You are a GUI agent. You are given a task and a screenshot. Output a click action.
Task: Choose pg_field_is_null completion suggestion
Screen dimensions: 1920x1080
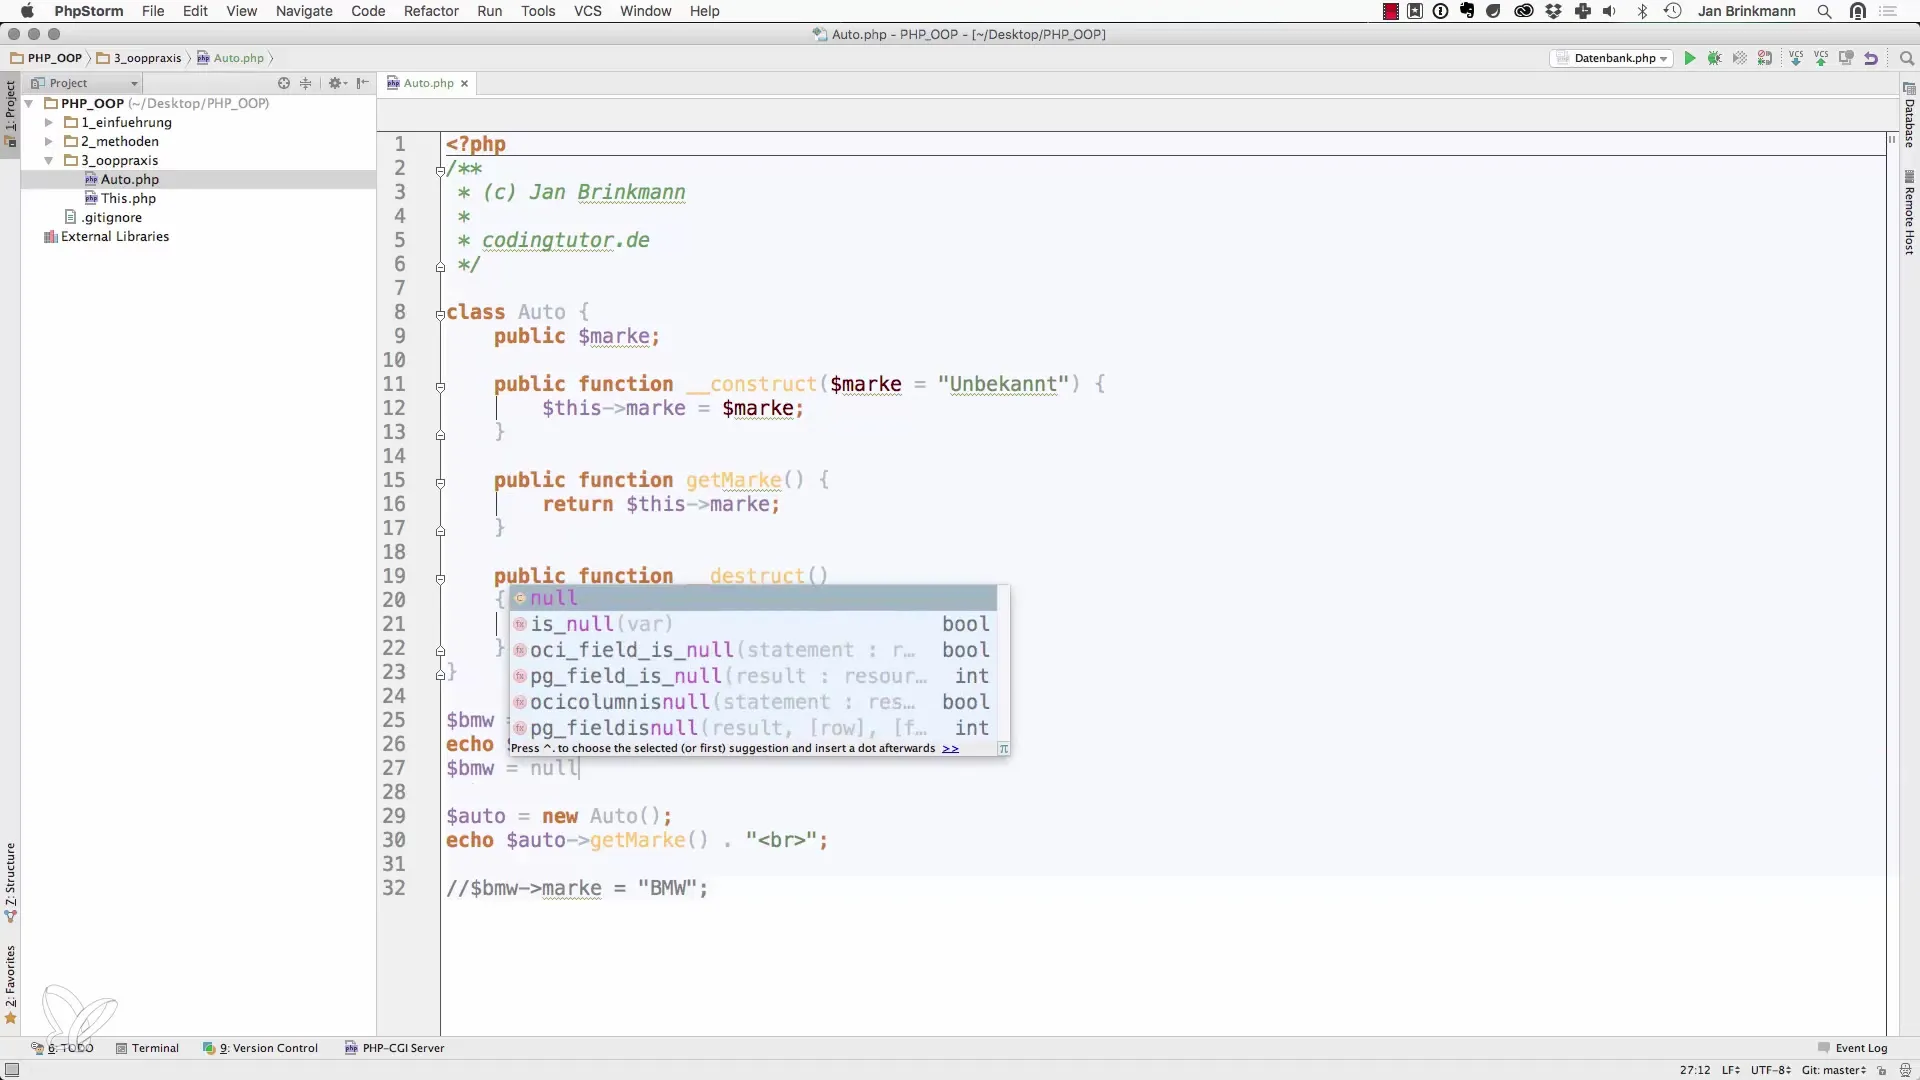(x=753, y=676)
